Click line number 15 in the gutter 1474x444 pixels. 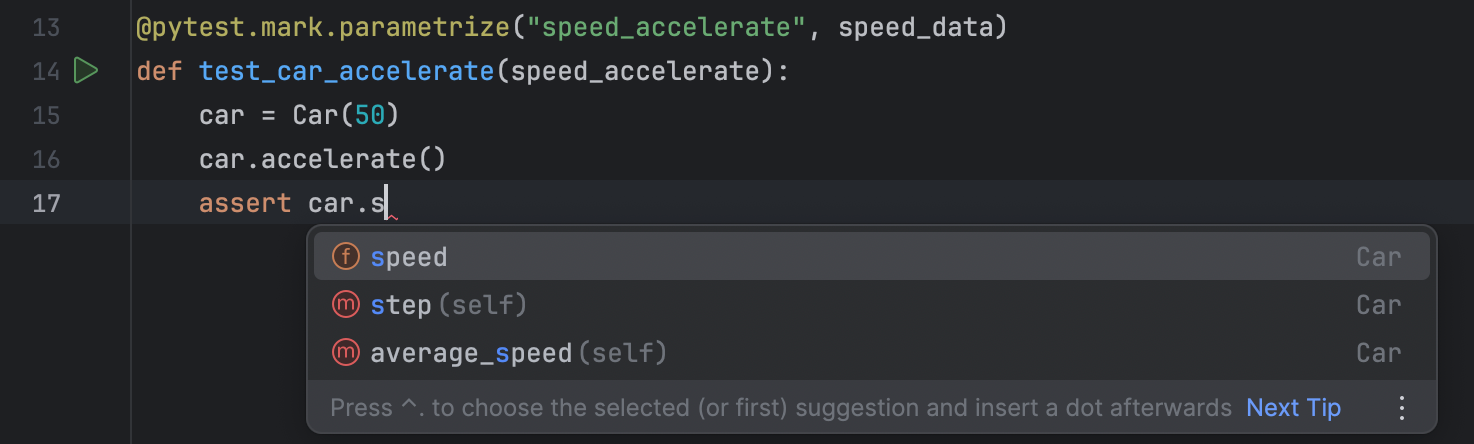tap(46, 115)
